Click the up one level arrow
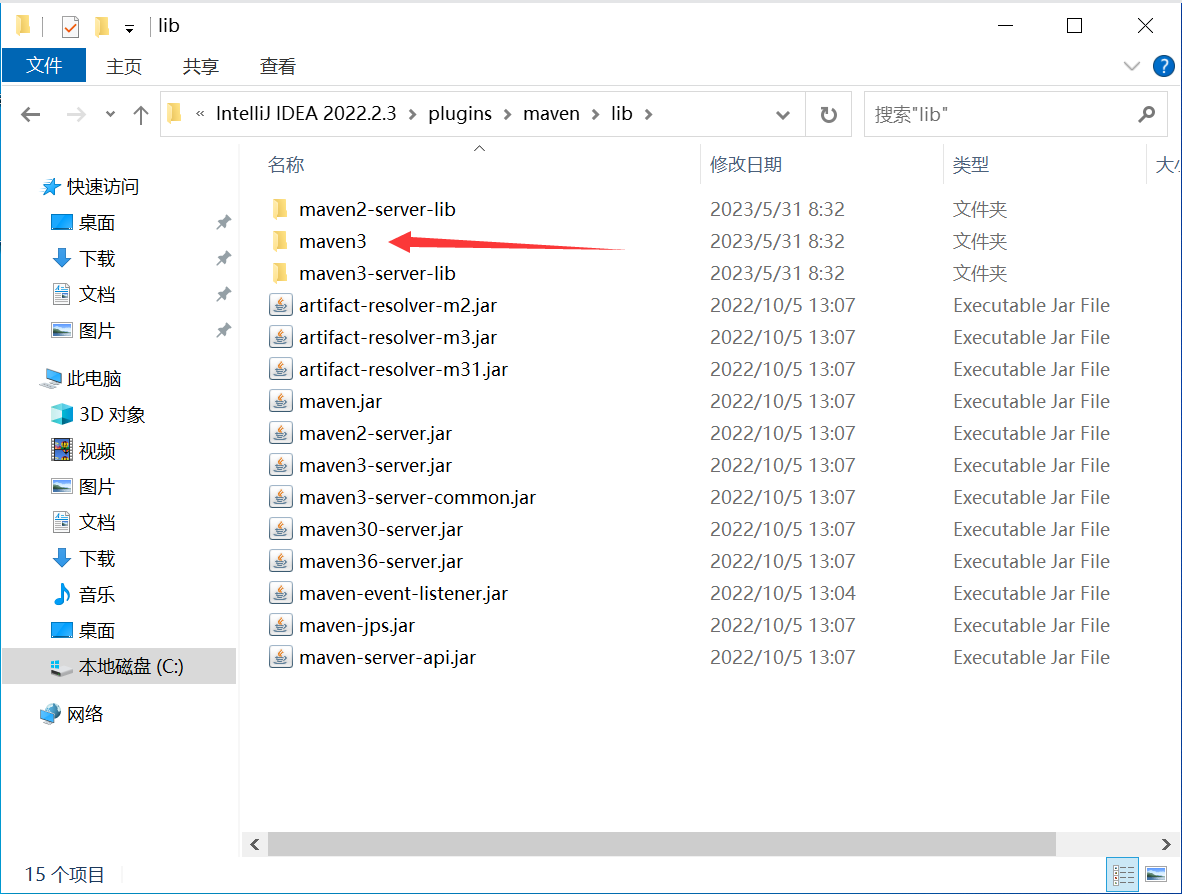Screen dimensions: 1182x894 tap(140, 115)
